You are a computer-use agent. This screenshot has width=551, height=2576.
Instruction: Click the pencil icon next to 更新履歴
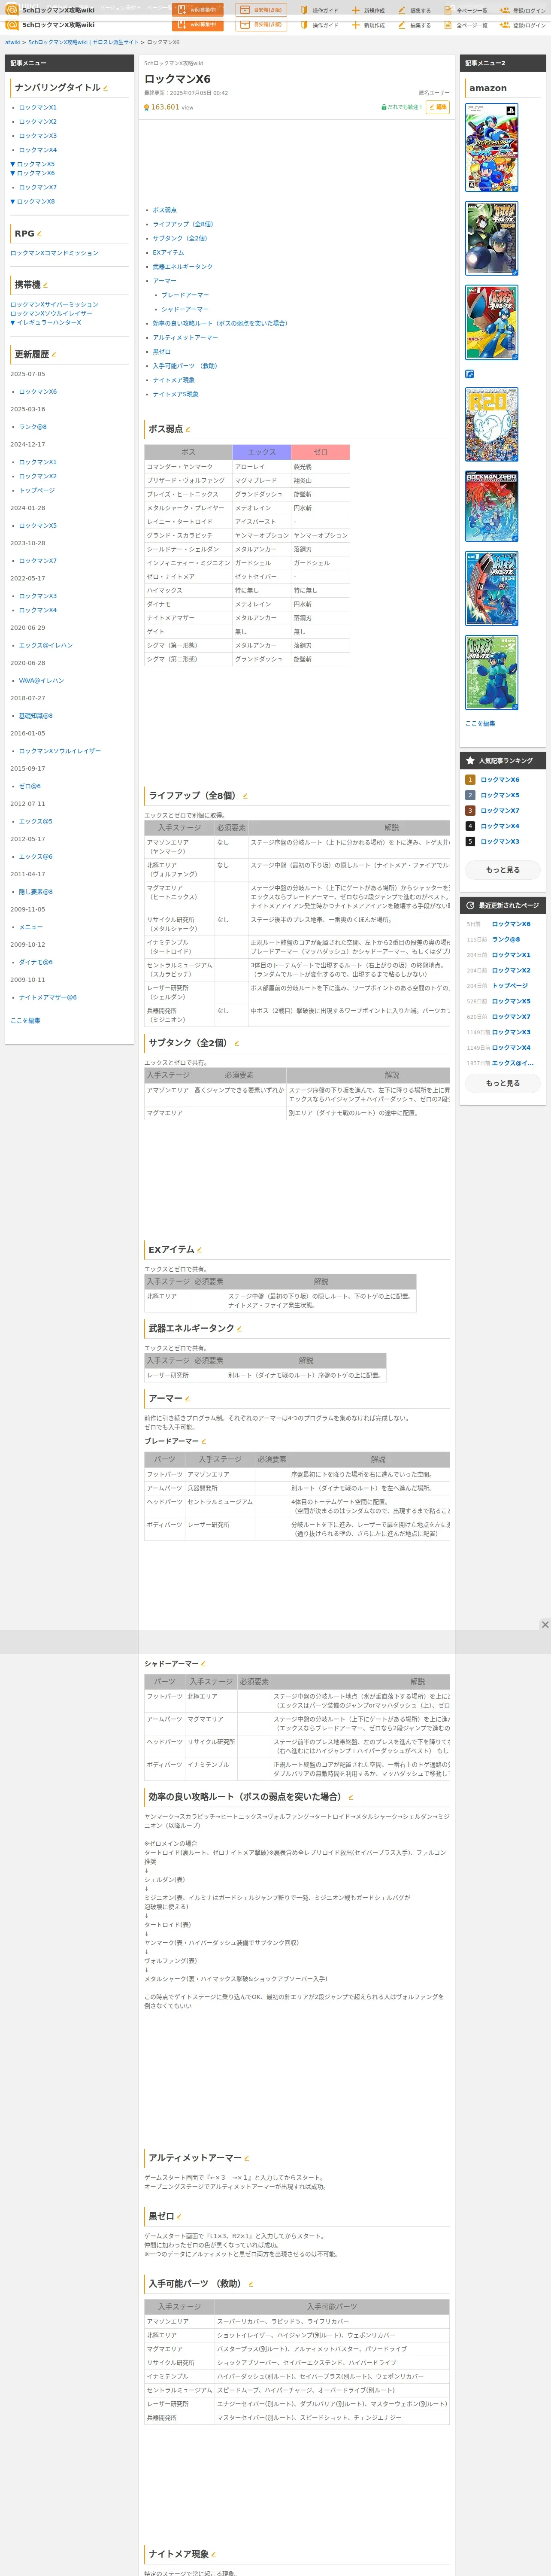(54, 355)
